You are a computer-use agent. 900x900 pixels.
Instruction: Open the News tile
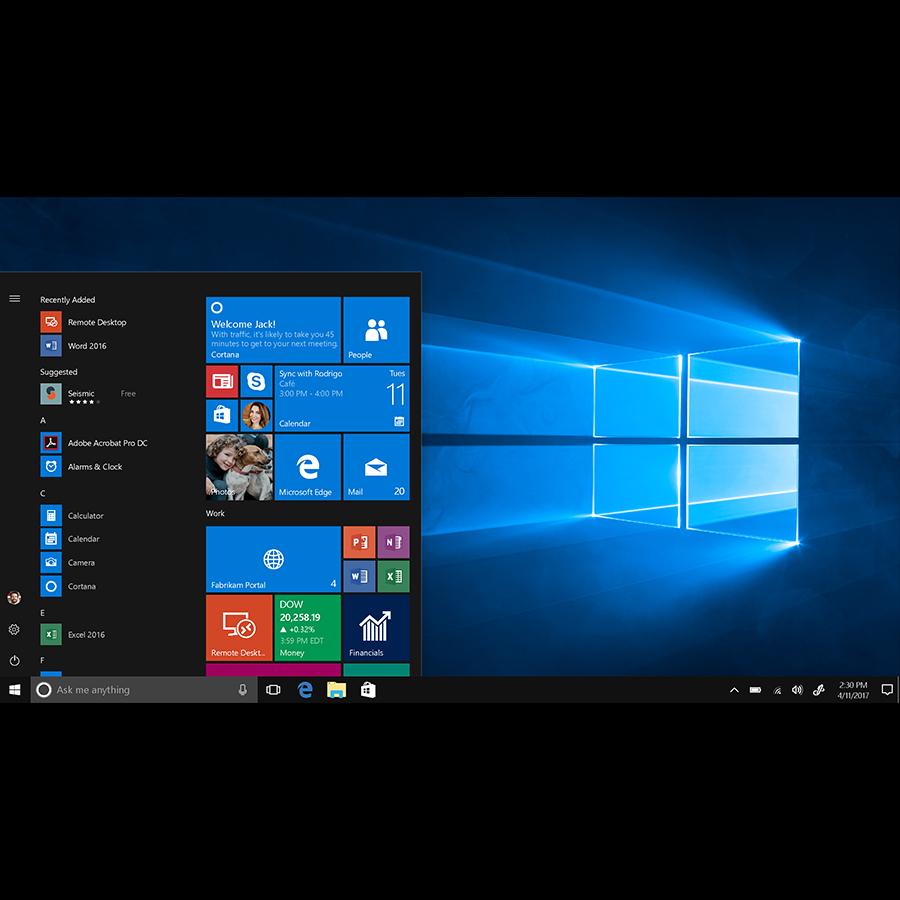click(x=222, y=381)
